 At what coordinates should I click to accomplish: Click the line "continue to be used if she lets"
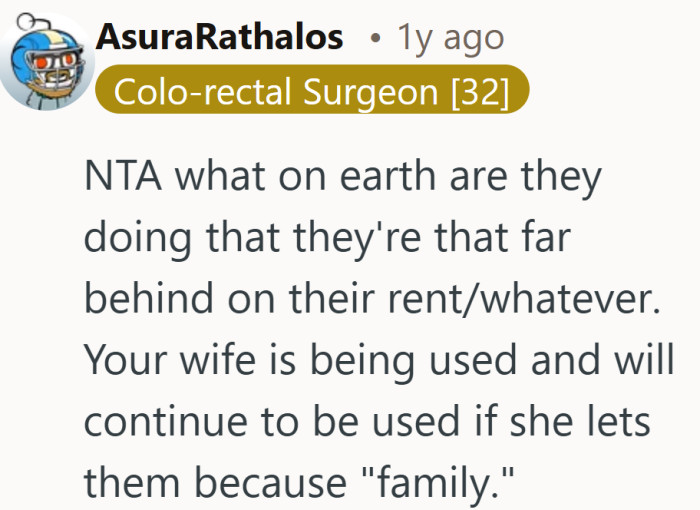click(x=367, y=419)
